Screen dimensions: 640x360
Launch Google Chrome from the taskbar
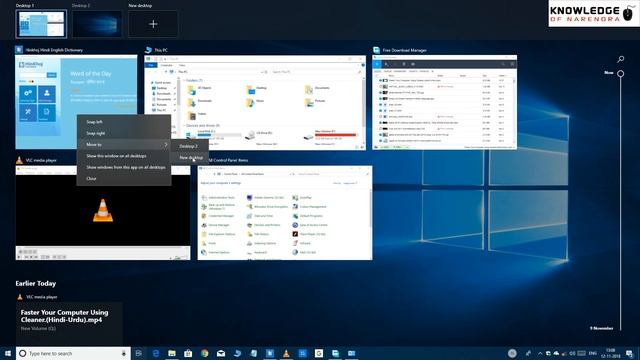(204, 353)
